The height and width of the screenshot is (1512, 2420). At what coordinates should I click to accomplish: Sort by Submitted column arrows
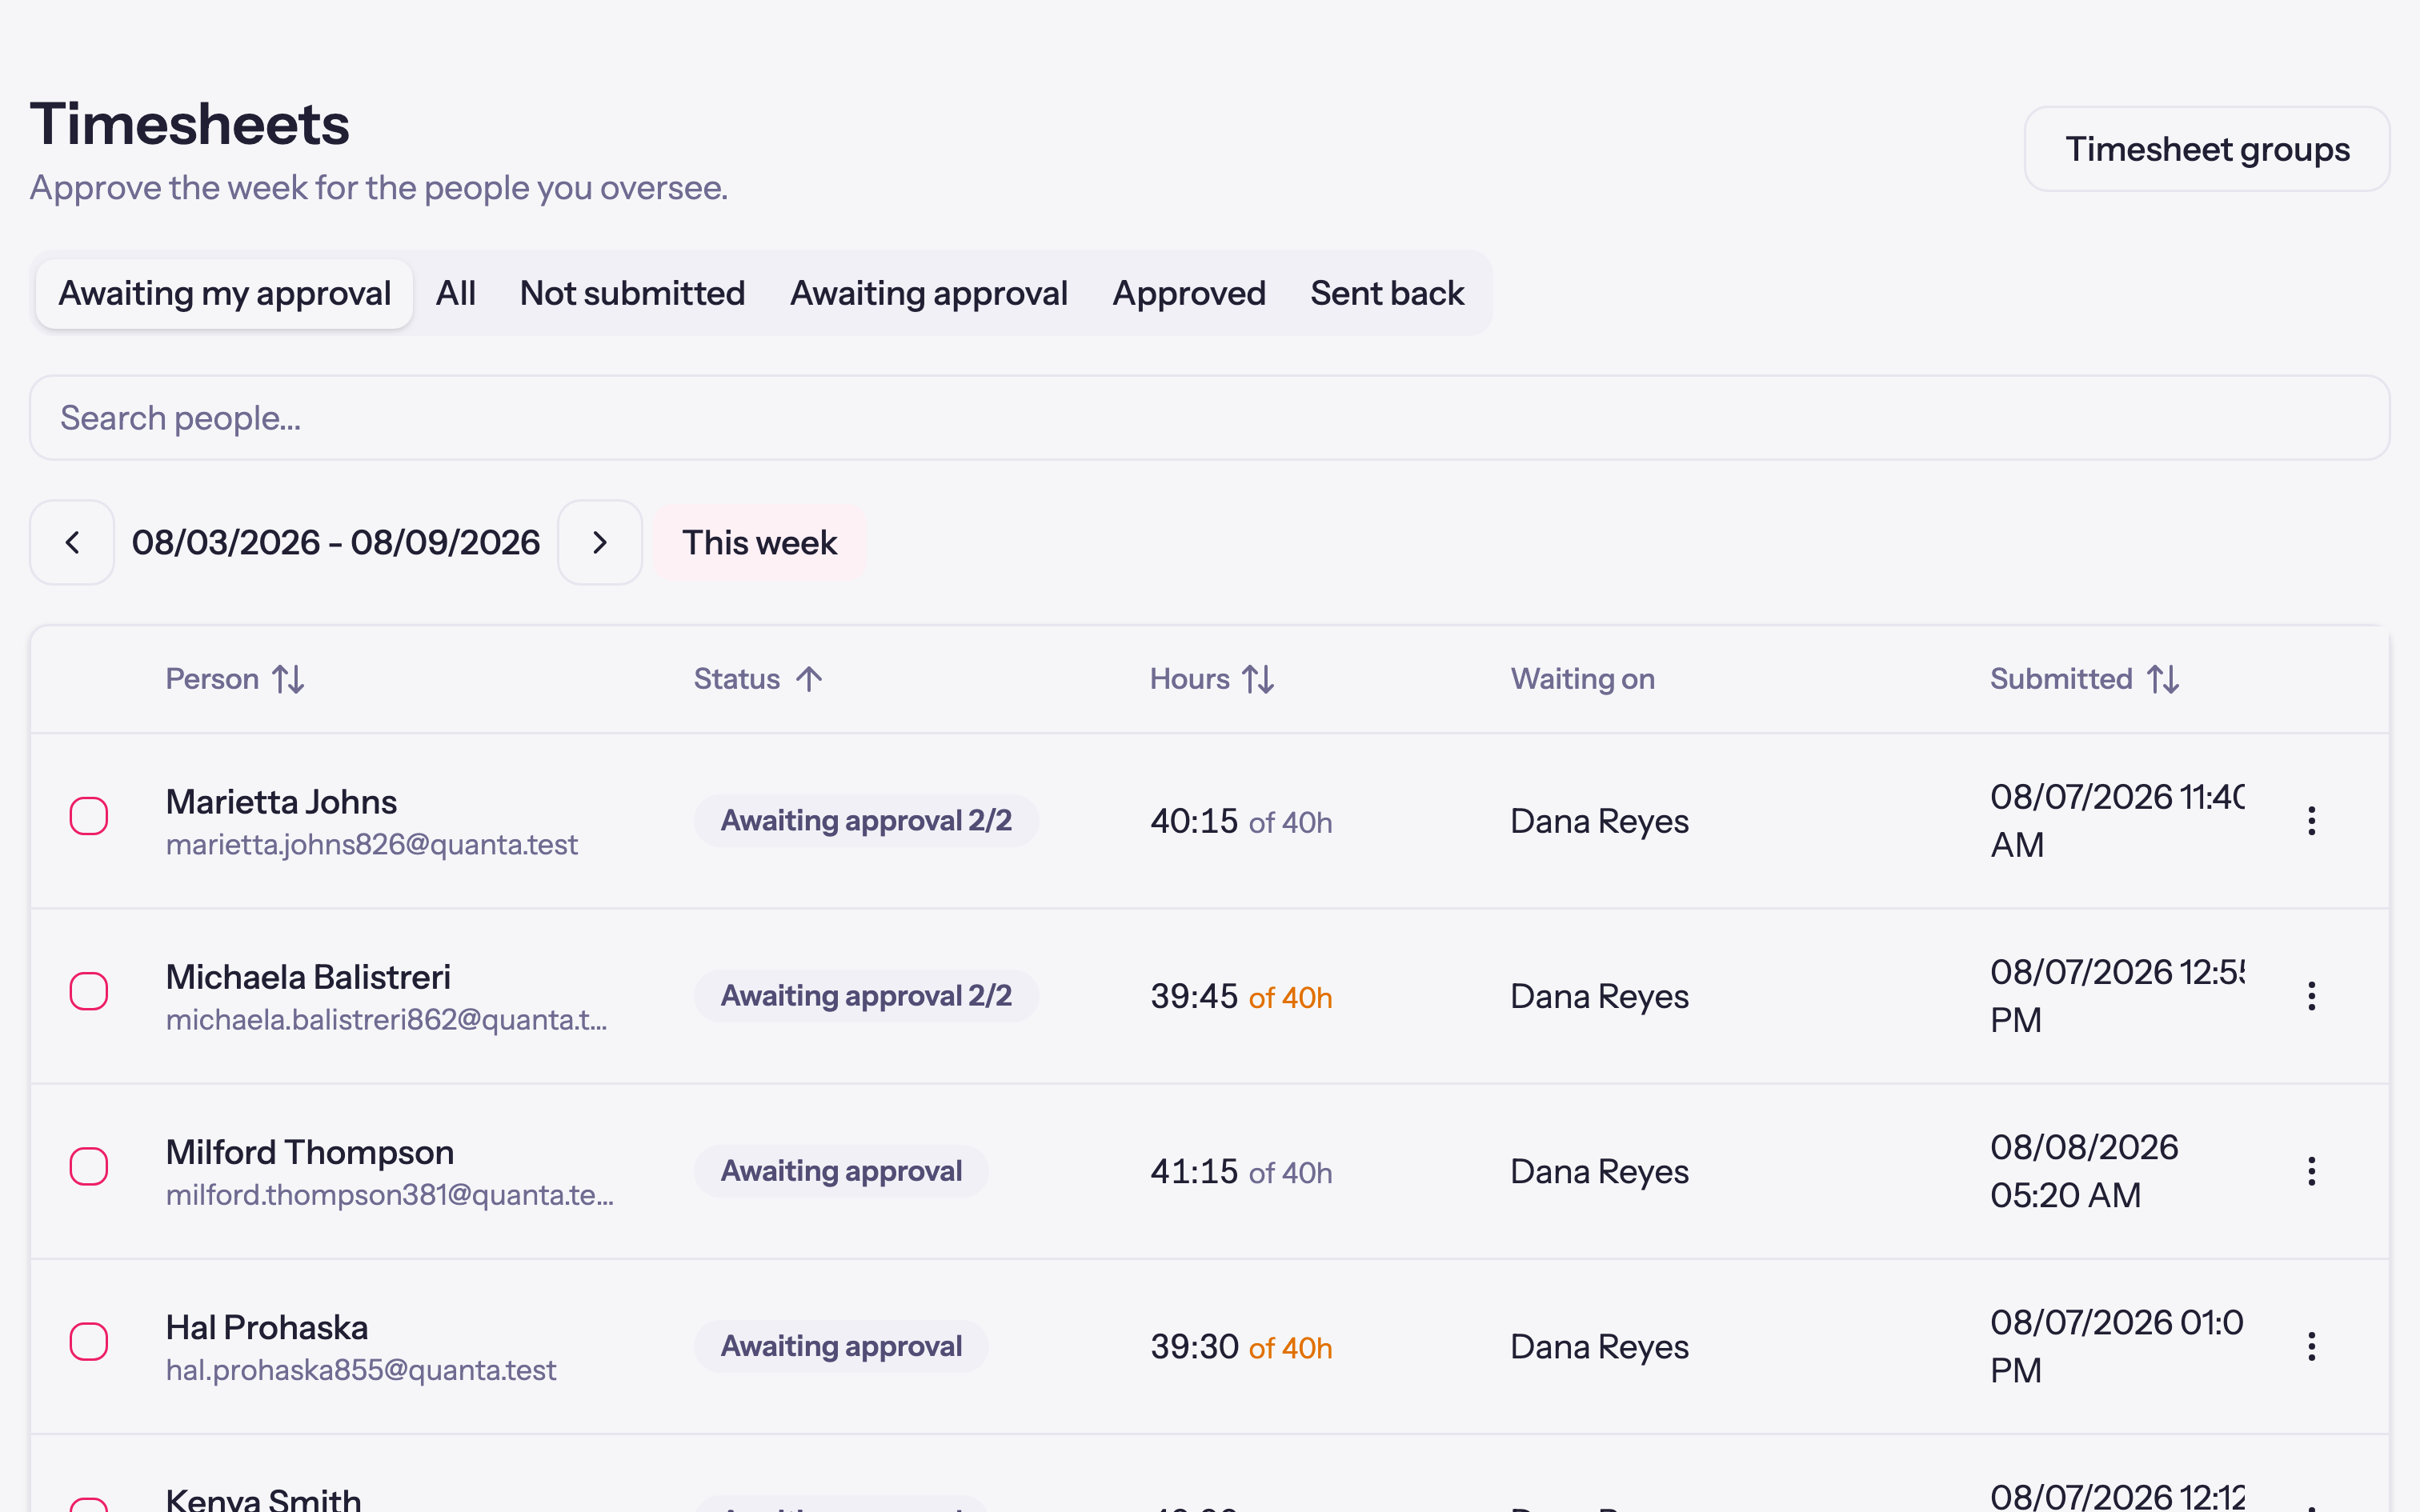click(x=2163, y=679)
